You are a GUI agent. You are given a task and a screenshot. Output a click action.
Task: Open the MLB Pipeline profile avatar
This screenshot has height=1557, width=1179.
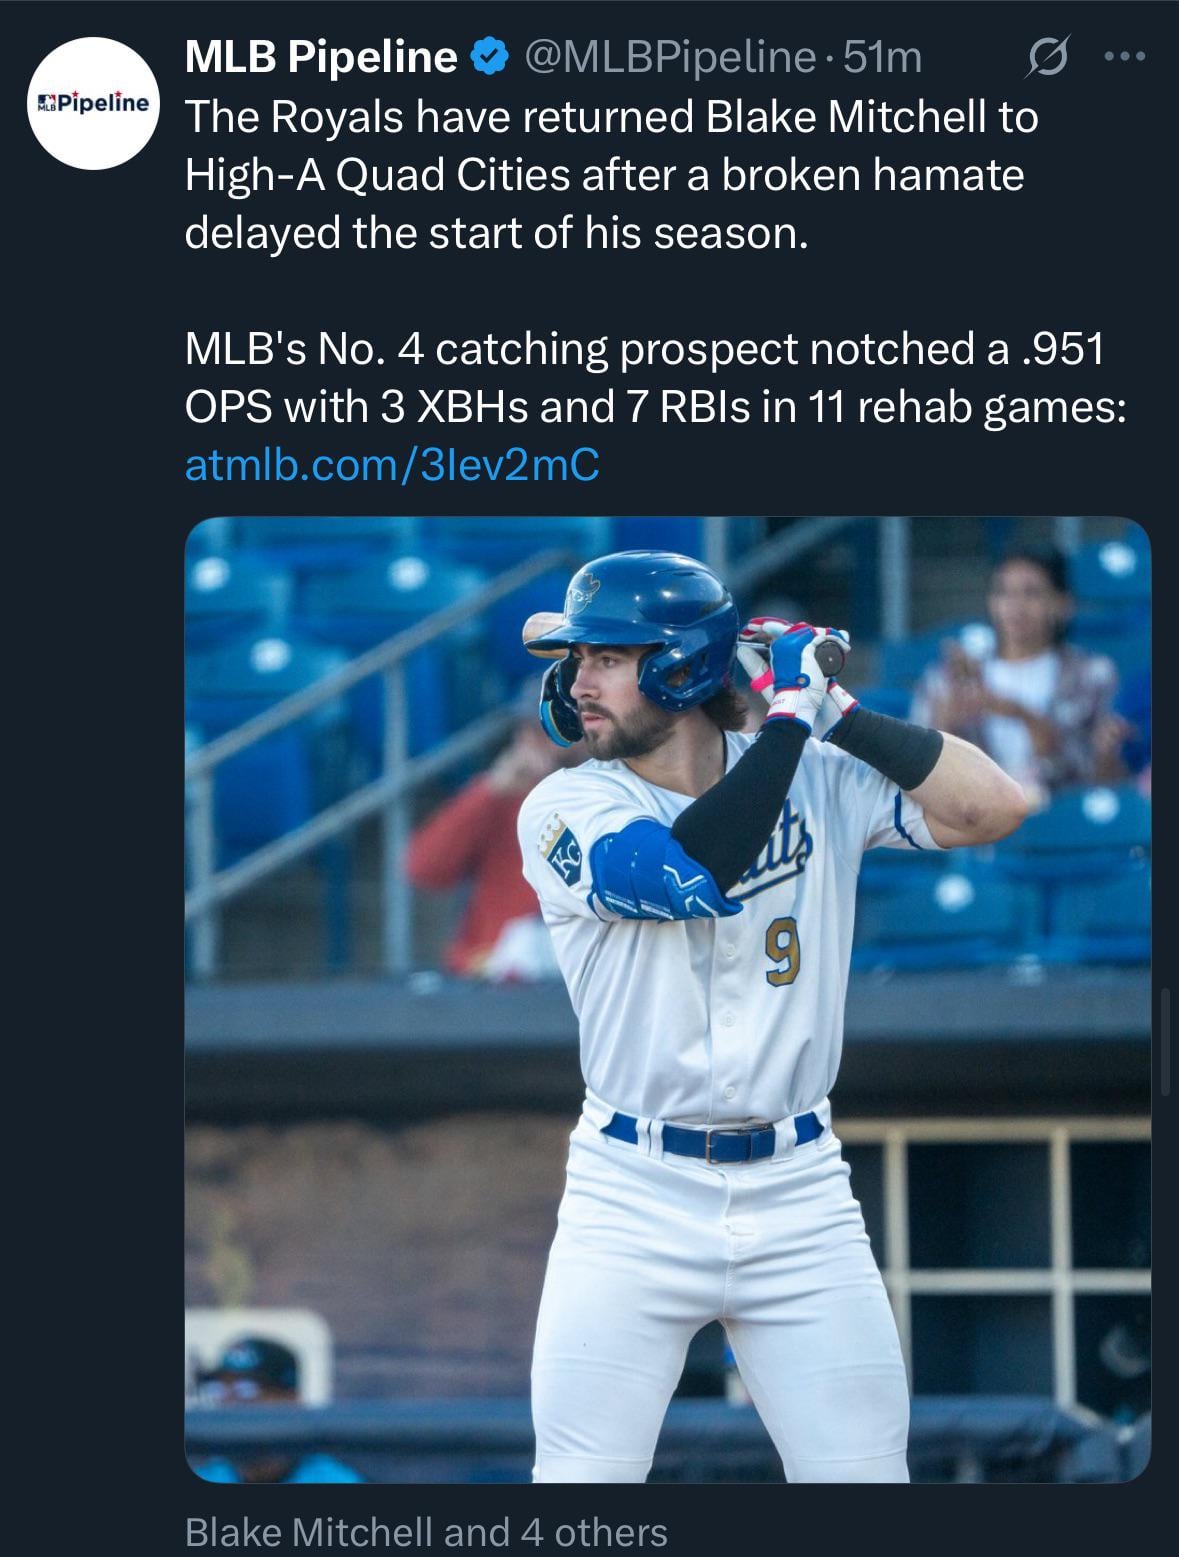pos(91,103)
